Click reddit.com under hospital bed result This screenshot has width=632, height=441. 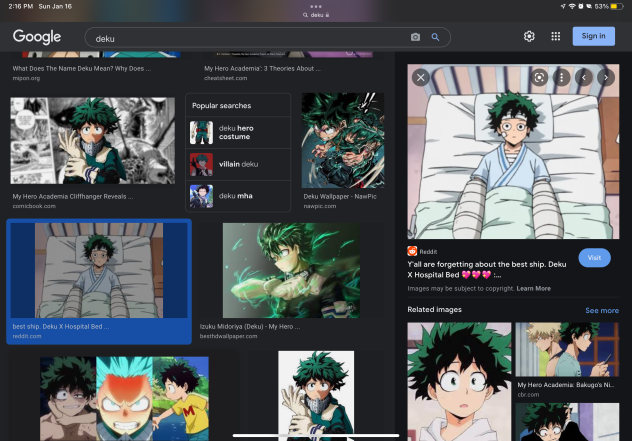(x=27, y=336)
